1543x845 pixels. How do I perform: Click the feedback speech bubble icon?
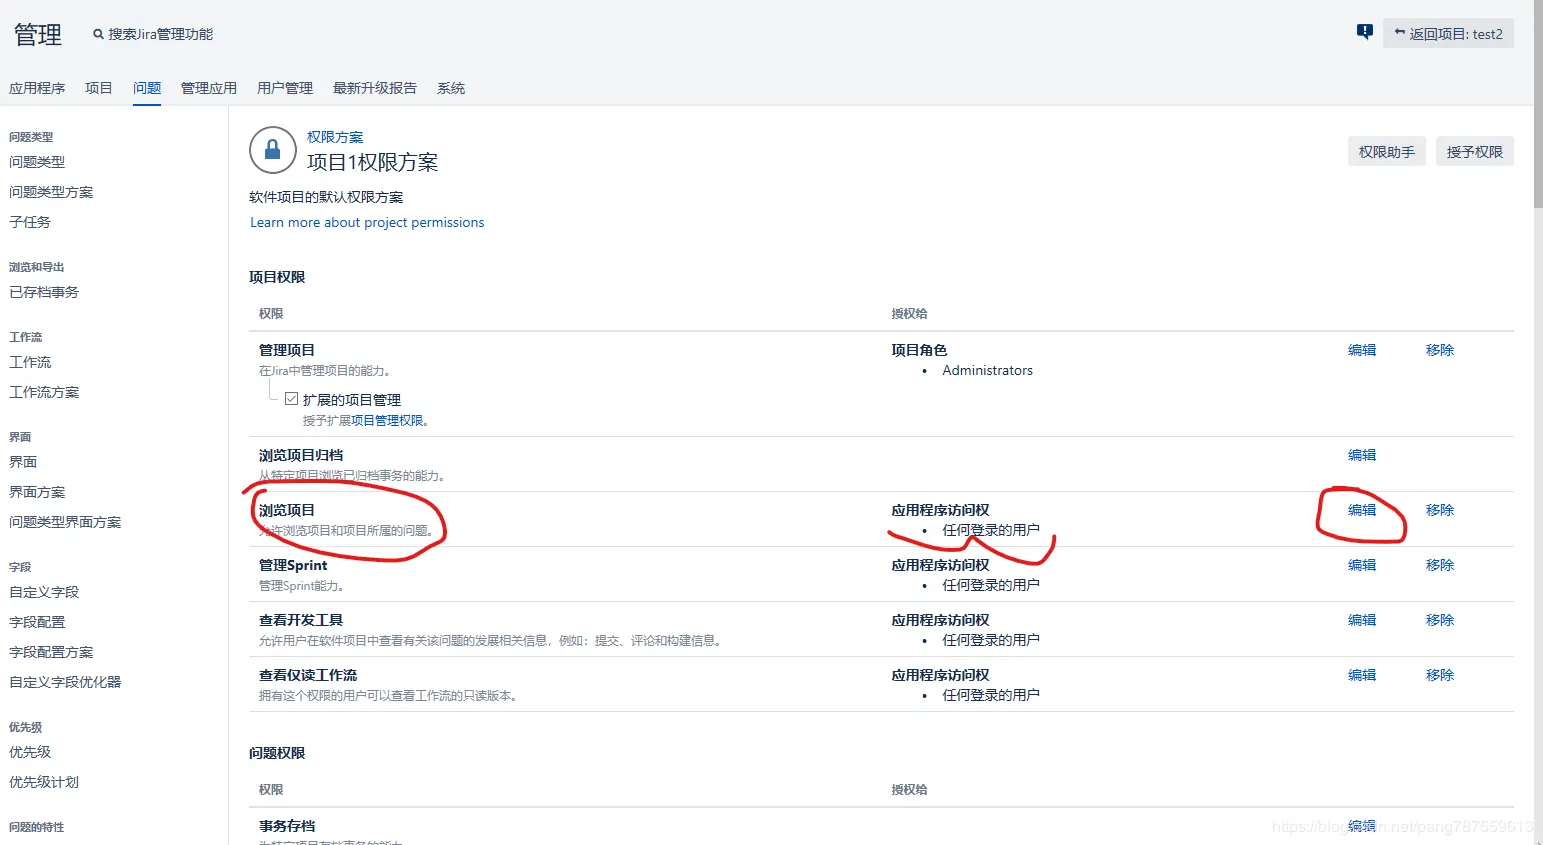pyautogui.click(x=1364, y=31)
